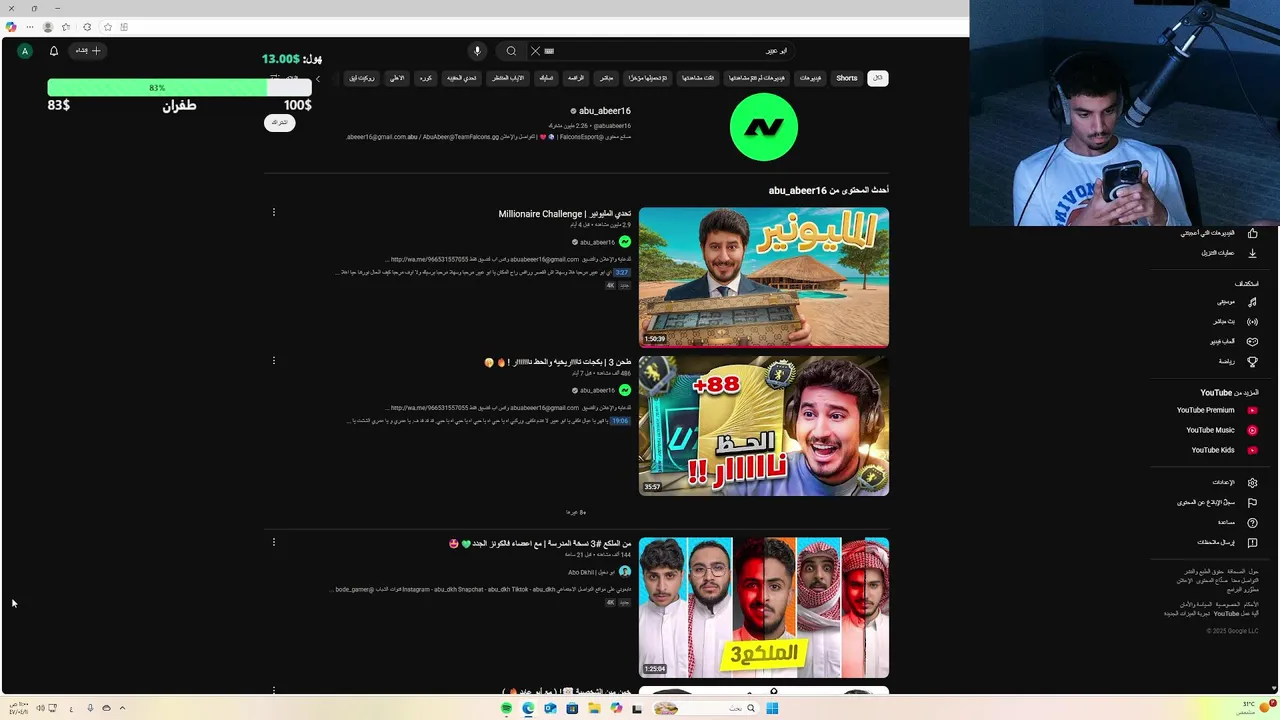Open Report history flag item
Screen dimensions: 1280x720
[x=1217, y=502]
